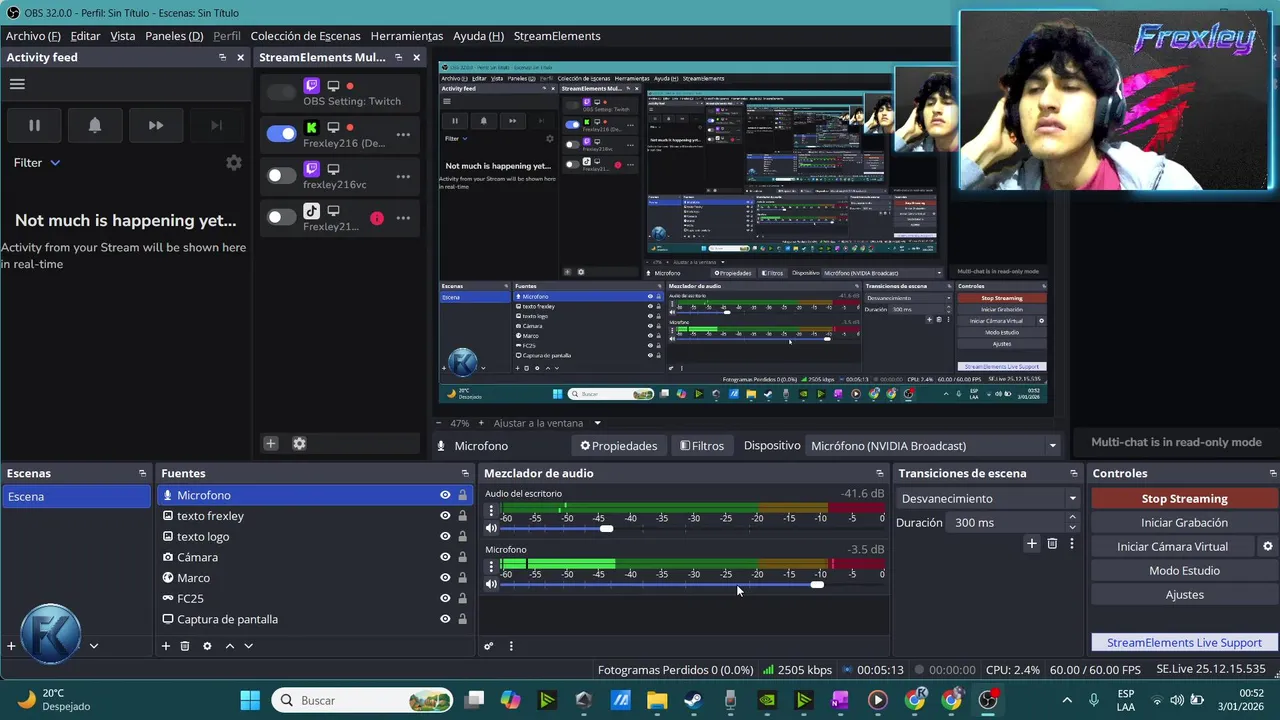1280x720 pixels.
Task: Select the Escena scene
Action: coord(76,496)
